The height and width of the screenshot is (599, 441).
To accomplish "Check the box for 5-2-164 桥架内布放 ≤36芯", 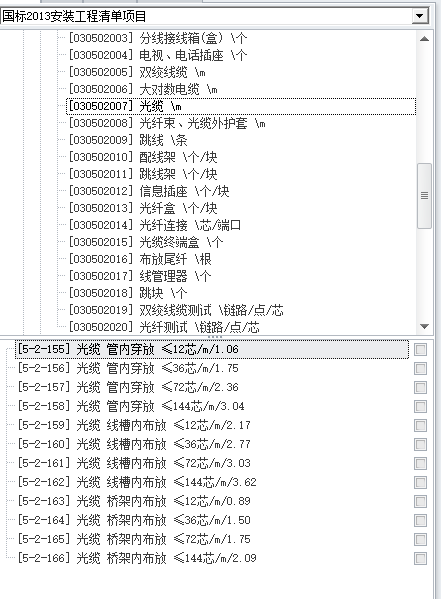I will pos(420,521).
